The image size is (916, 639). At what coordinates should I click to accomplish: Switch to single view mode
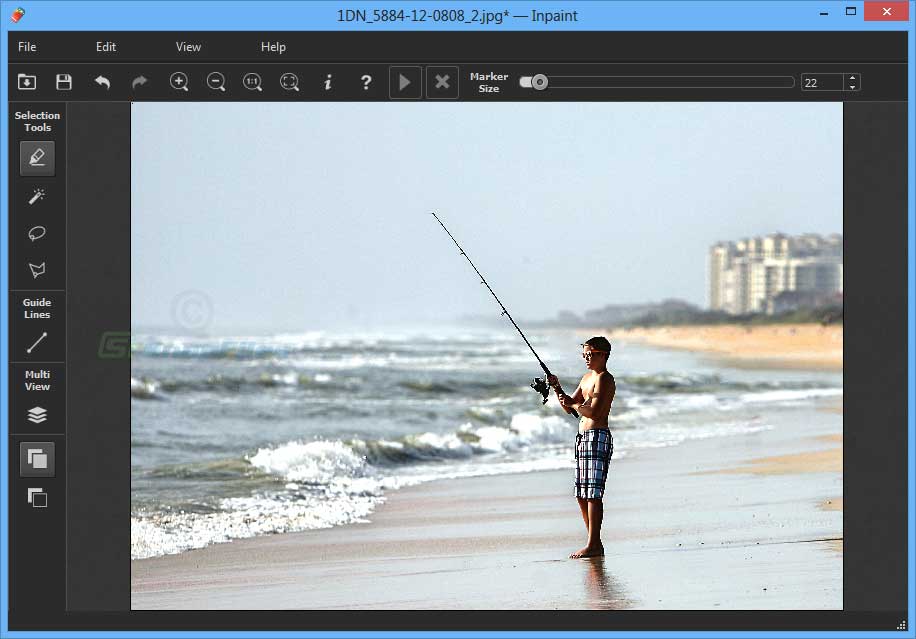click(37, 458)
